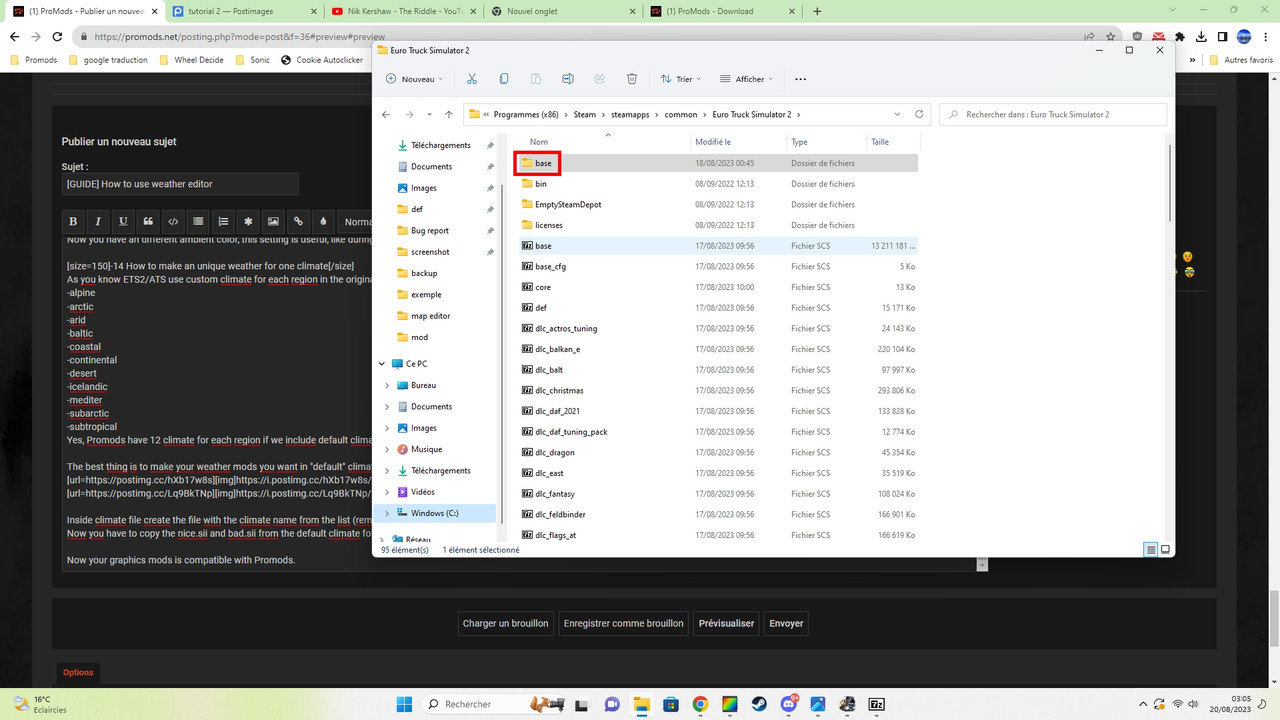Insert a code block using the editor toolbar
This screenshot has height=720, width=1280.
173,221
